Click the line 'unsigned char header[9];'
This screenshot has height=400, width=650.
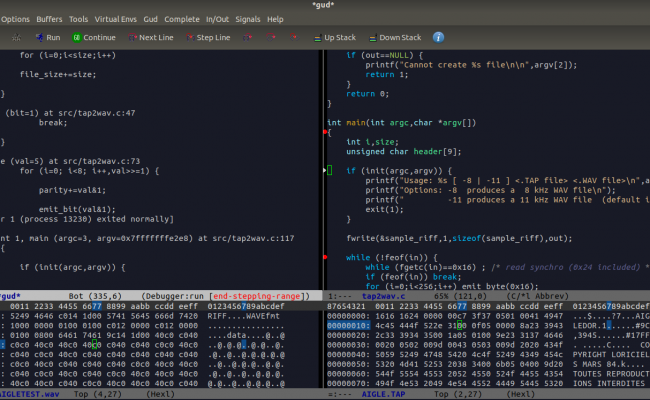(x=404, y=152)
